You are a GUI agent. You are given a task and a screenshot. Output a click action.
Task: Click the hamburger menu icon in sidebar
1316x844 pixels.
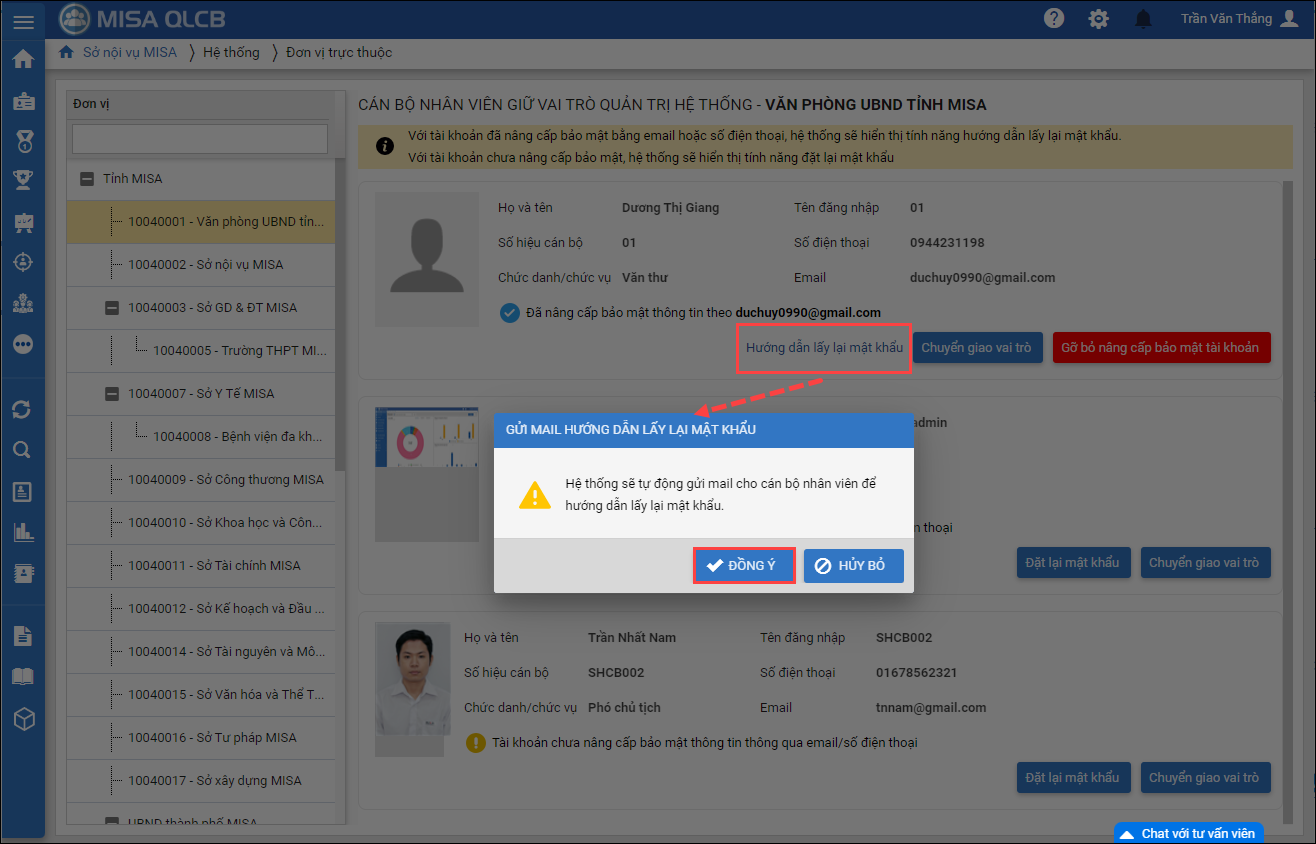22,22
